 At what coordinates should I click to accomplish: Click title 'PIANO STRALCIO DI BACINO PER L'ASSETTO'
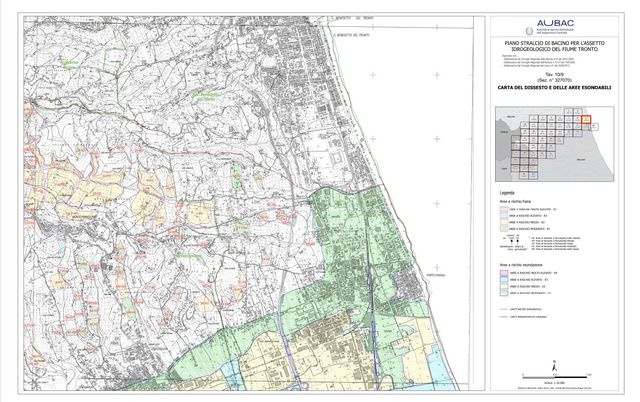[x=555, y=43]
